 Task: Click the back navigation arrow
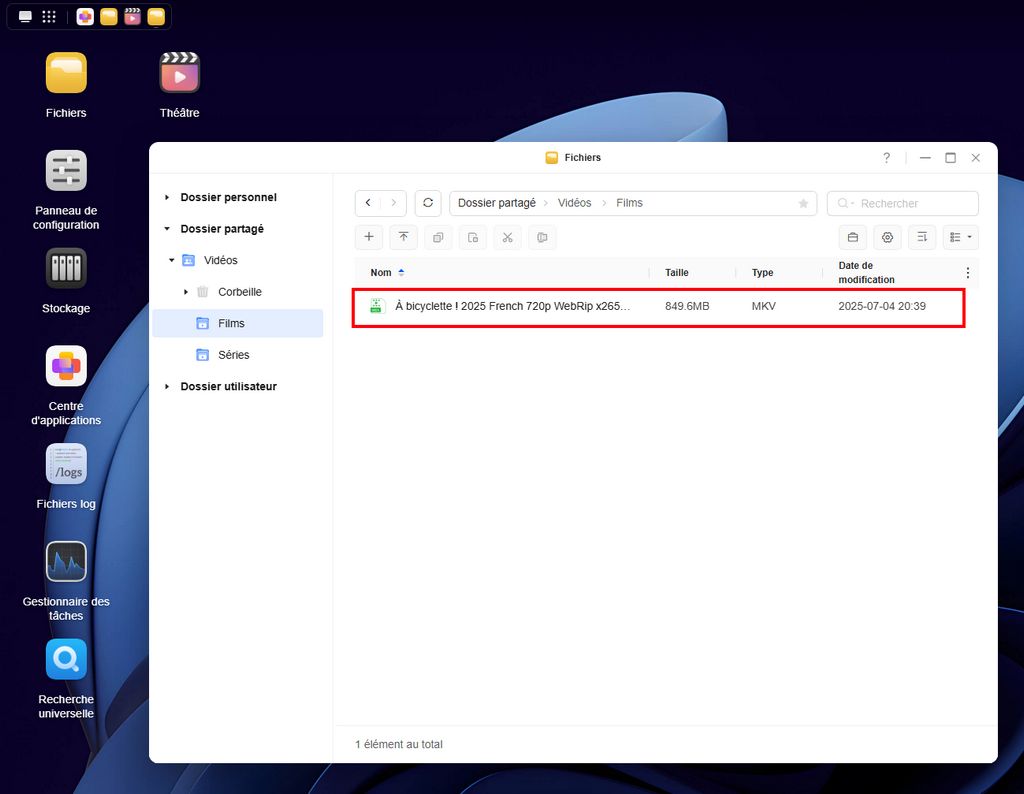coord(368,203)
